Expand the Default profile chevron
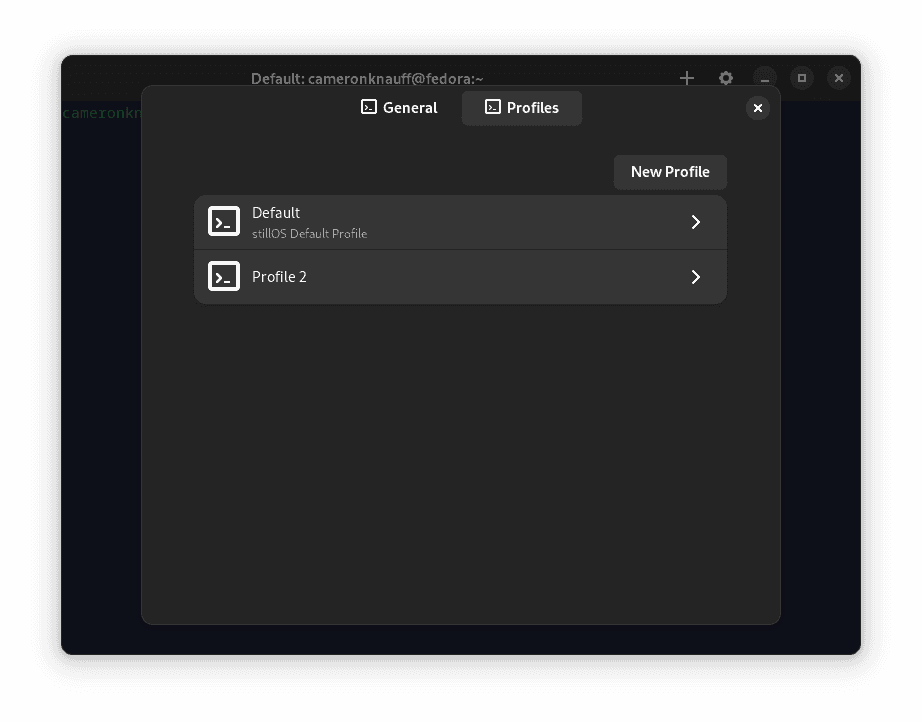The height and width of the screenshot is (722, 922). click(696, 222)
